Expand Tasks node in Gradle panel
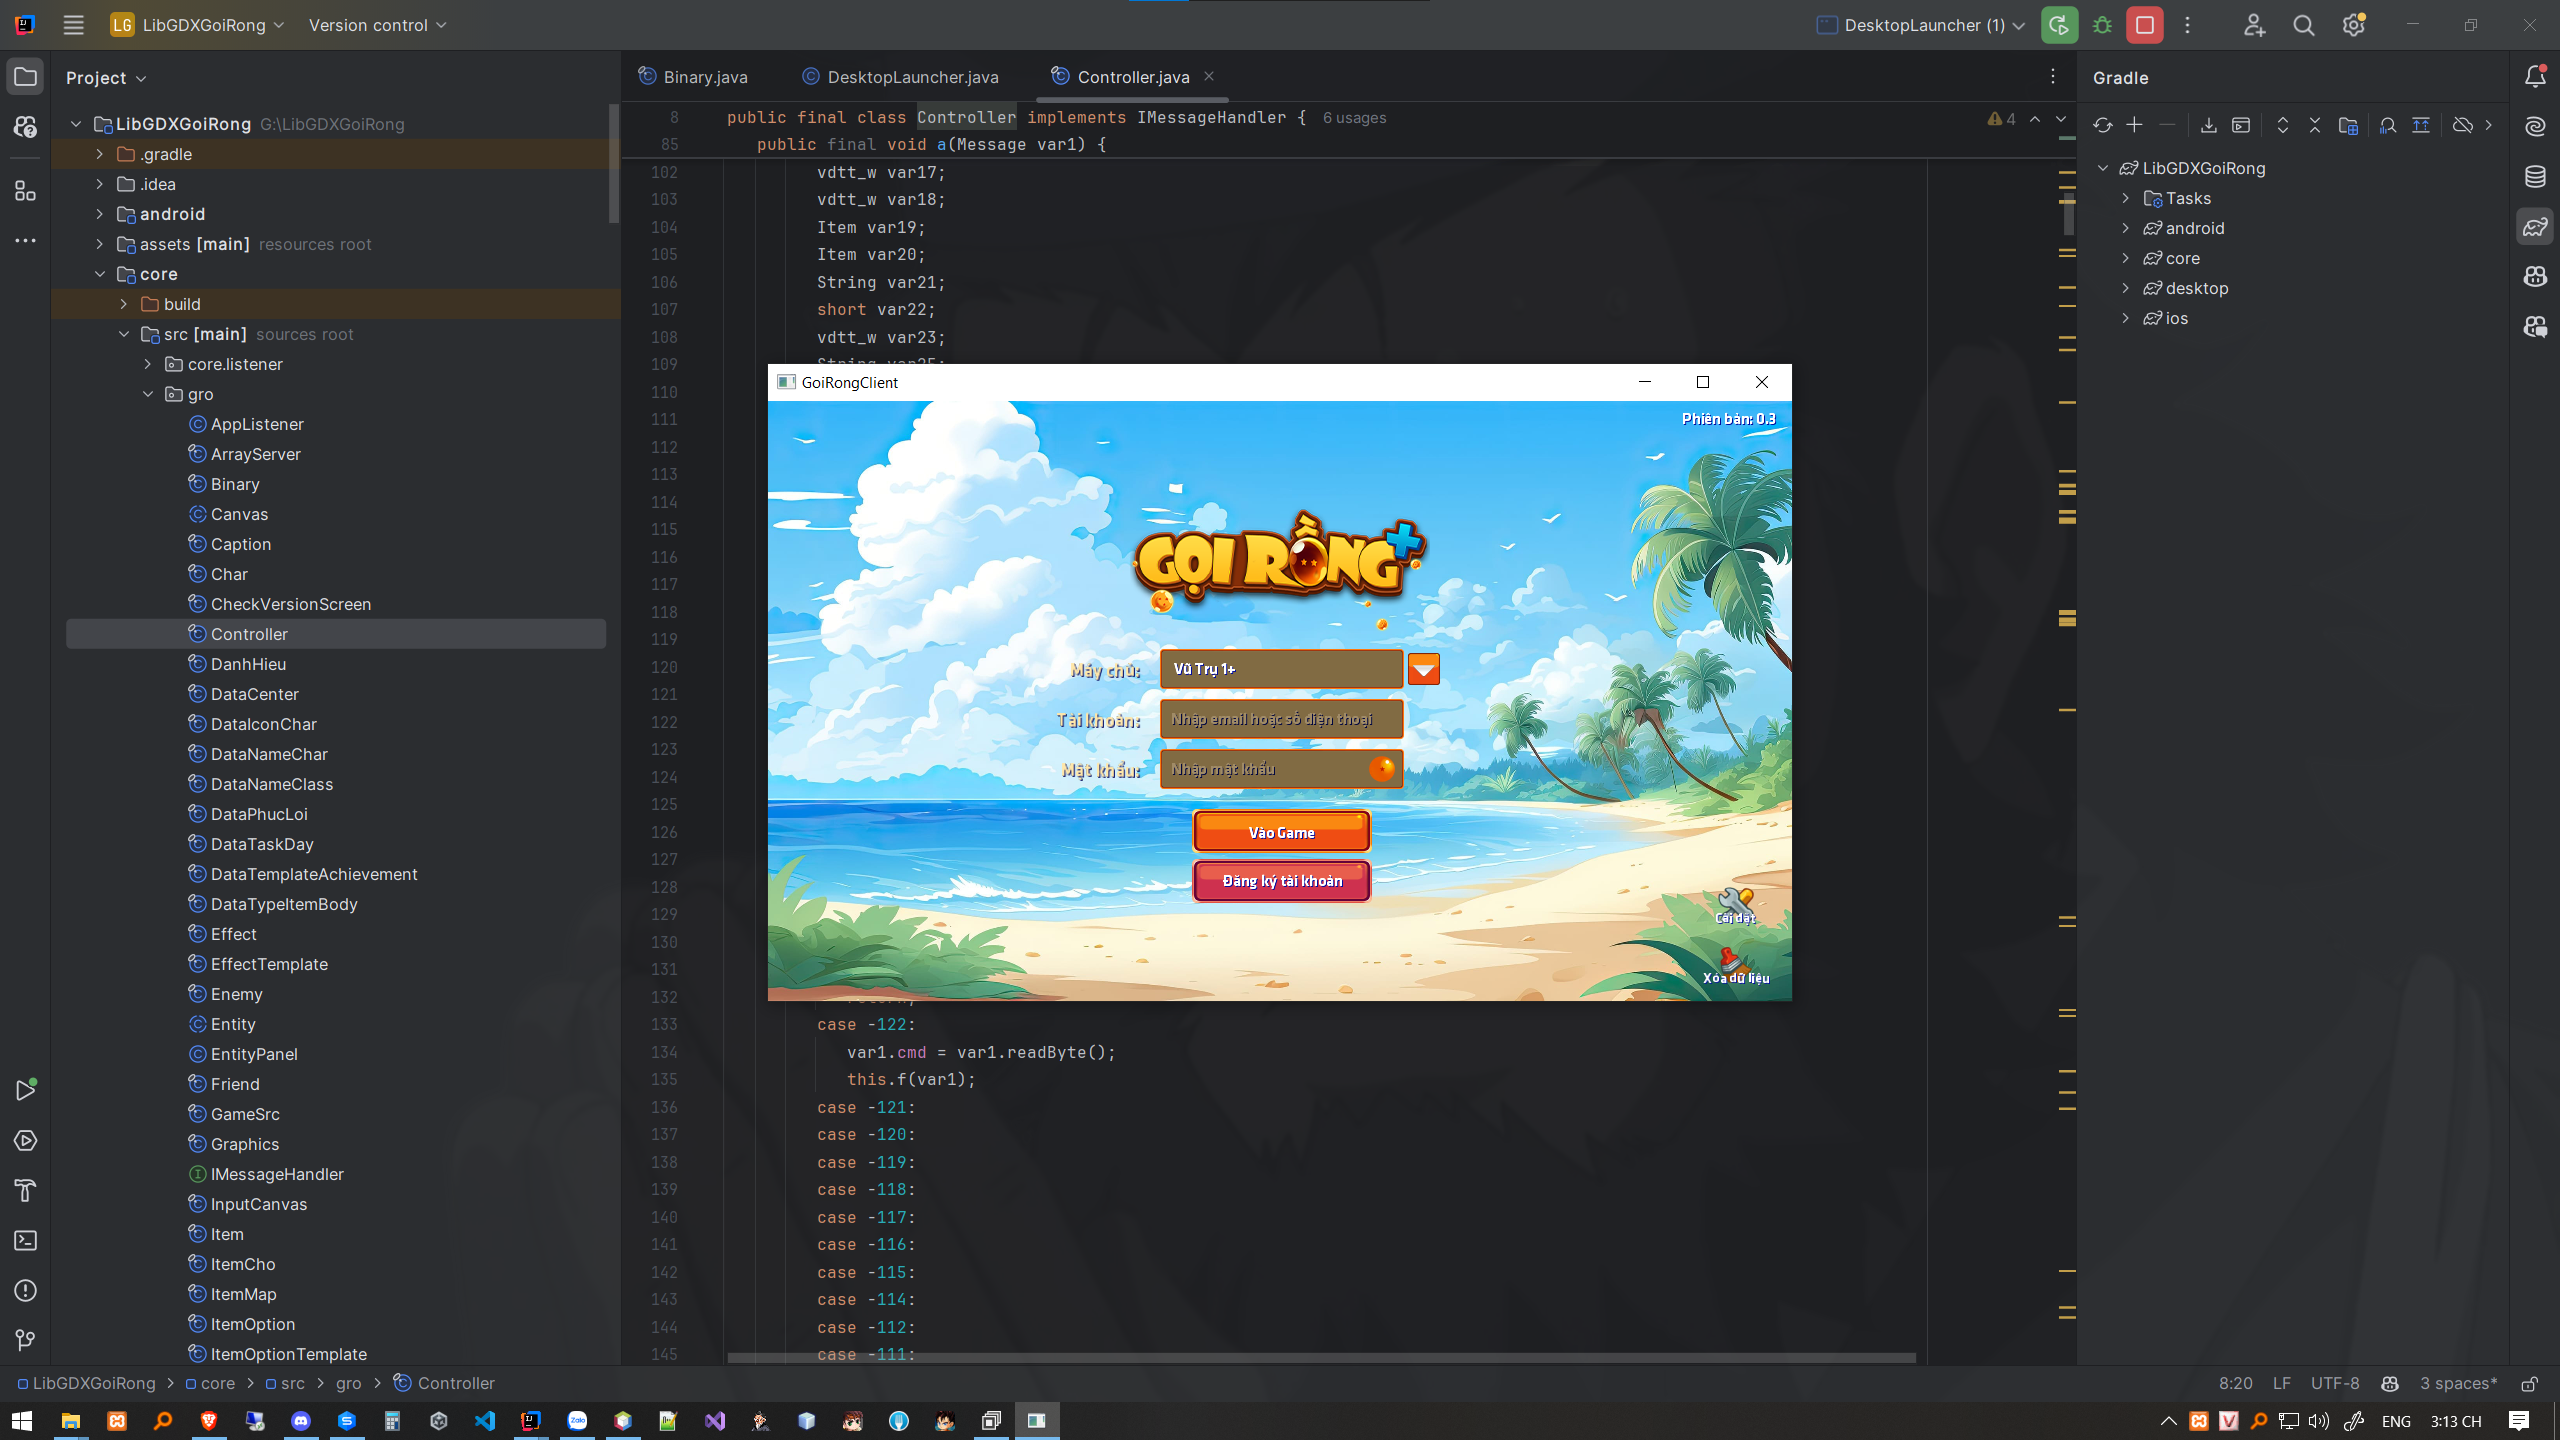 coord(2126,198)
